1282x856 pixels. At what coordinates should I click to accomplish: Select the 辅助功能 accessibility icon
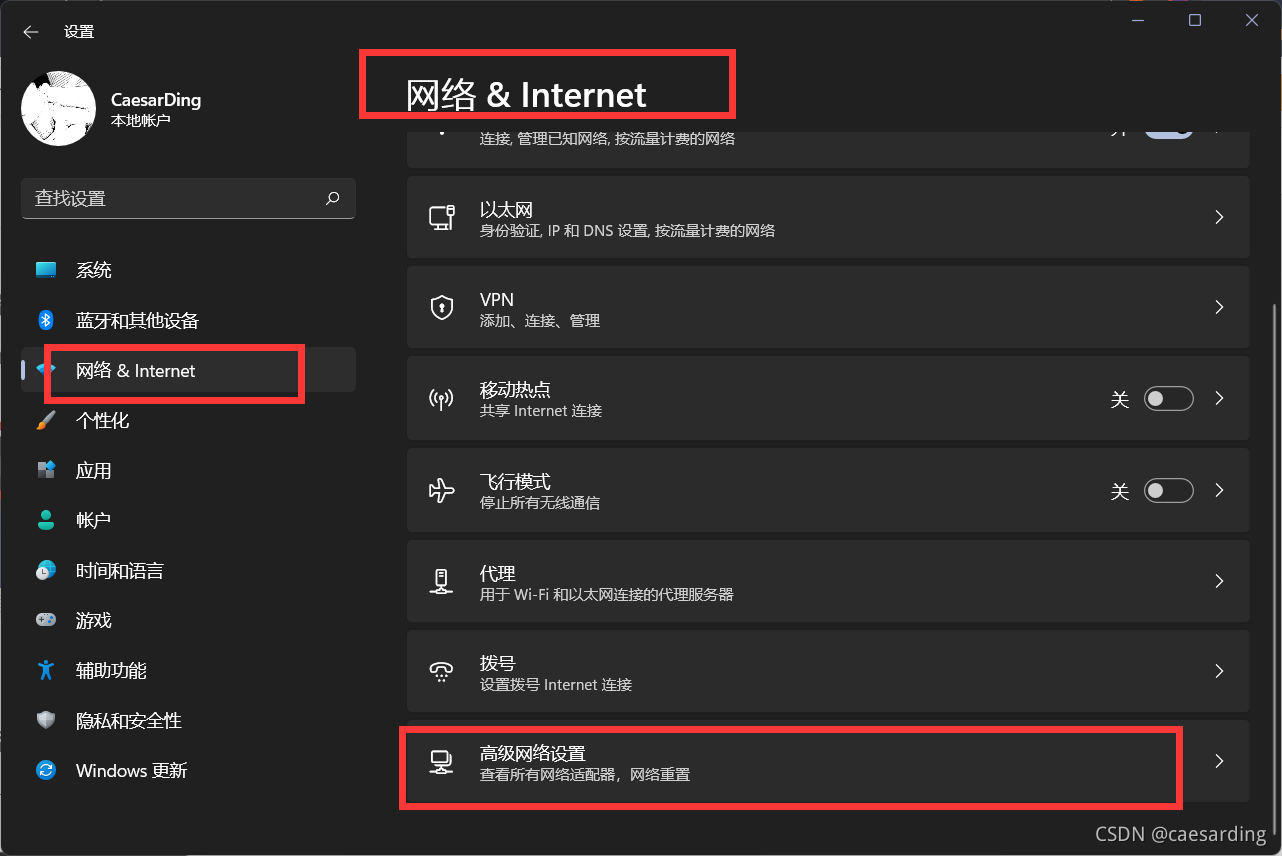(46, 670)
